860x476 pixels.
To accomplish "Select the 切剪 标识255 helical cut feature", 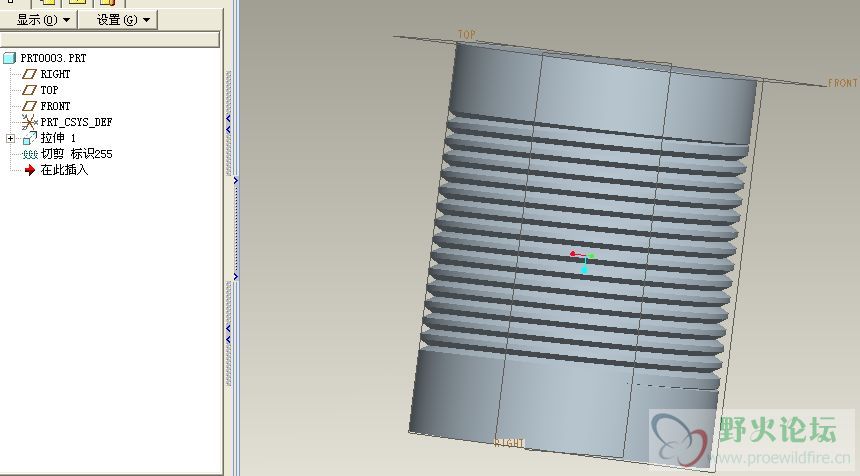I will pyautogui.click(x=76, y=154).
